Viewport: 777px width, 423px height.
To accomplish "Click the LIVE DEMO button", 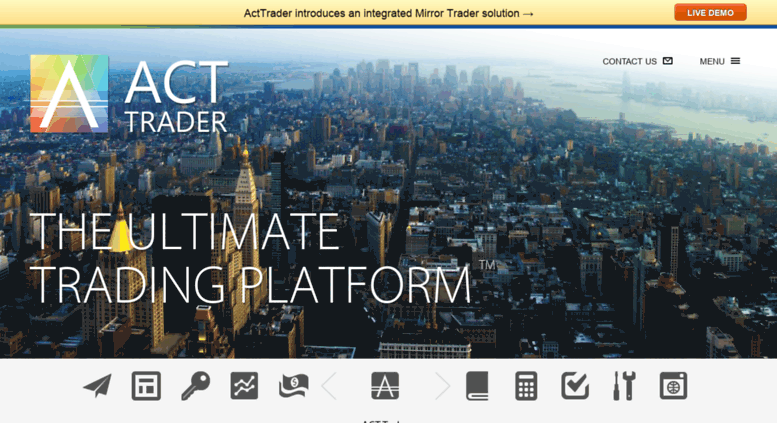I will pyautogui.click(x=710, y=12).
